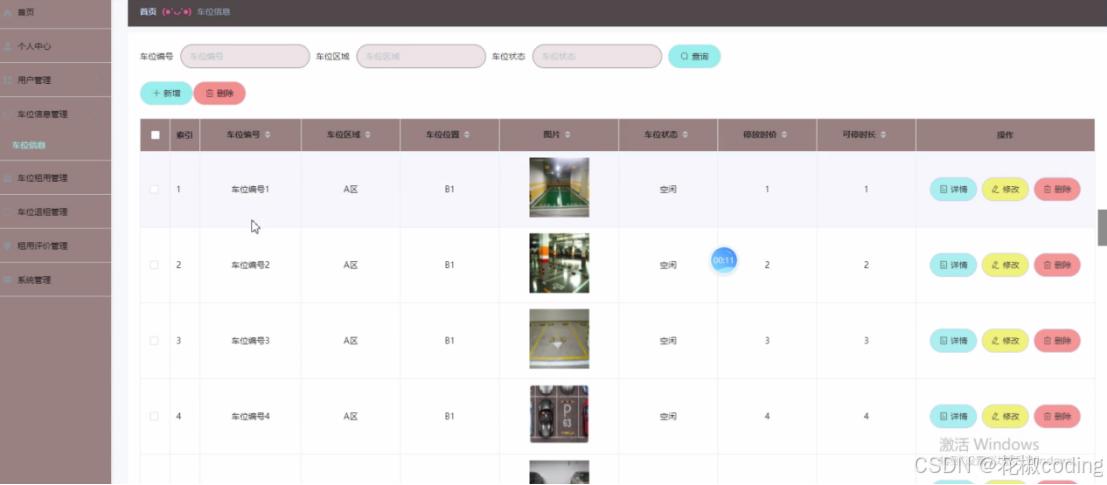This screenshot has width=1107, height=485.
Task: Click the 查询 search button
Action: coord(694,56)
